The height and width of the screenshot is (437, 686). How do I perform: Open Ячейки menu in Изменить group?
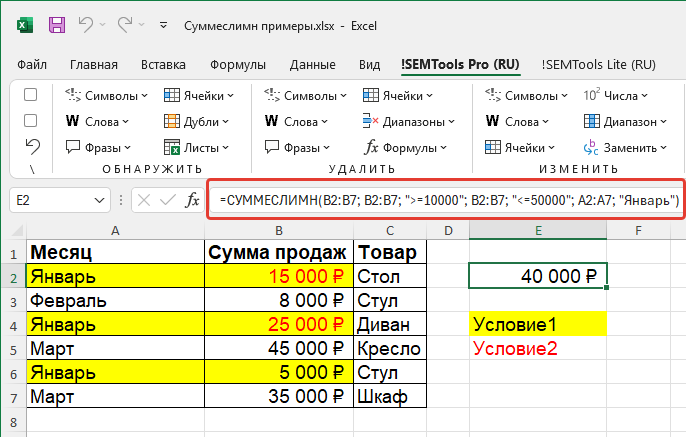520,148
